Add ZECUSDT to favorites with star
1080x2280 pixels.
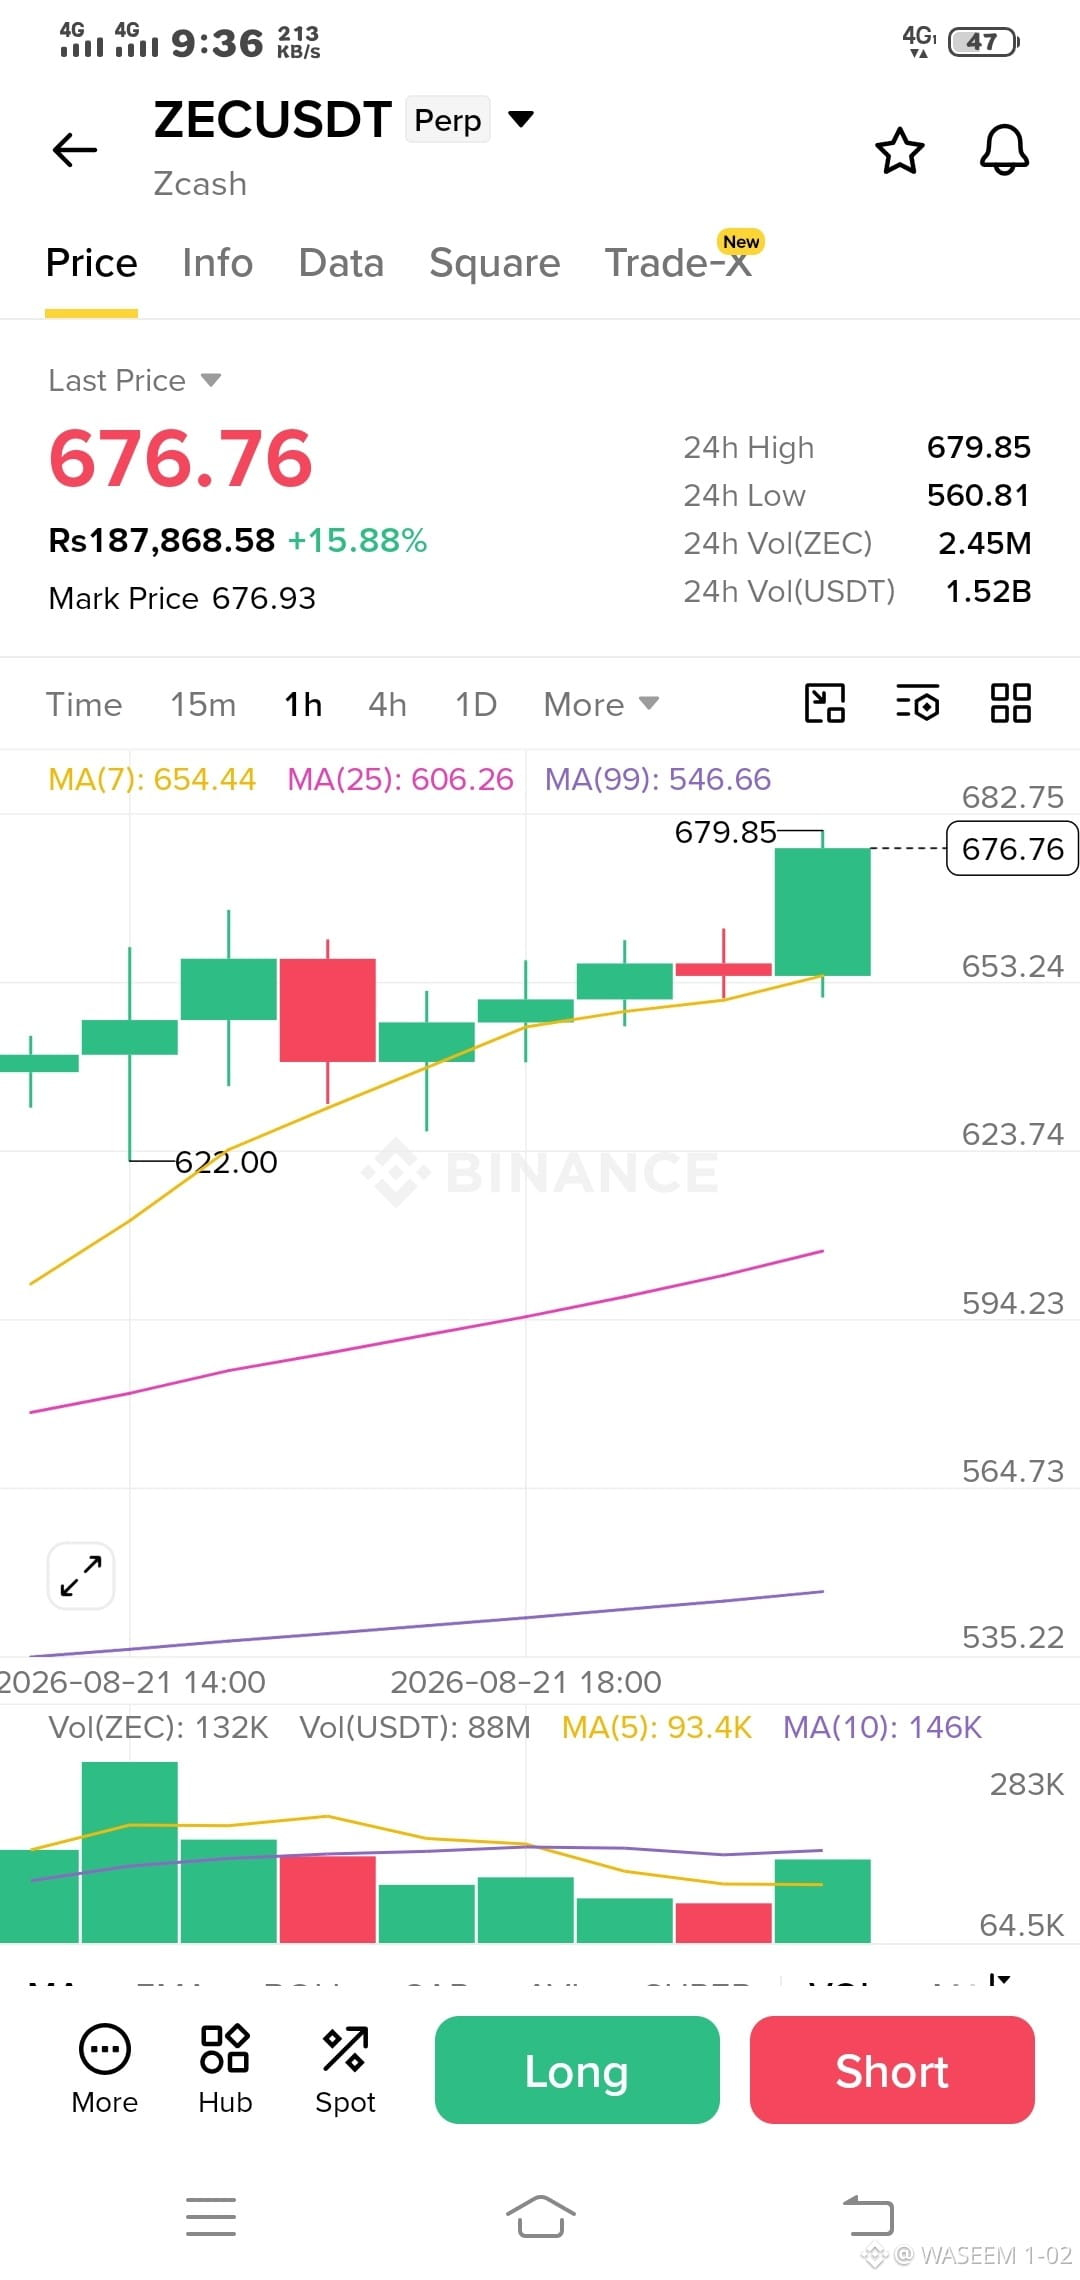(900, 151)
